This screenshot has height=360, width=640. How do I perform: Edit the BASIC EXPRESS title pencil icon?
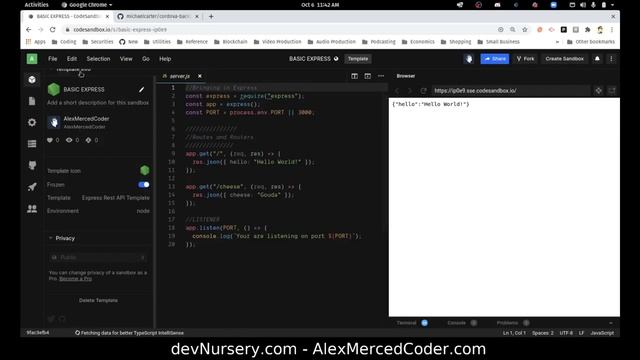[x=141, y=89]
